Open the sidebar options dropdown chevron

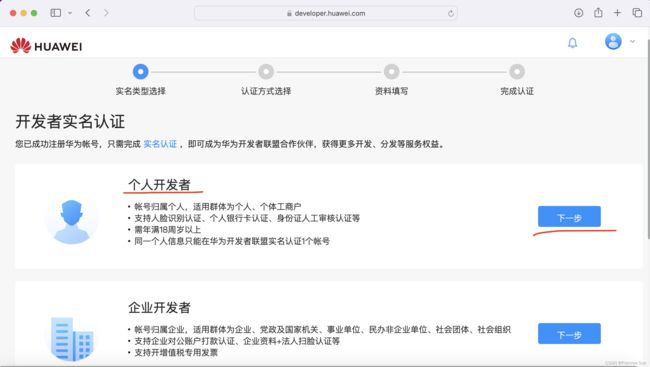point(70,13)
